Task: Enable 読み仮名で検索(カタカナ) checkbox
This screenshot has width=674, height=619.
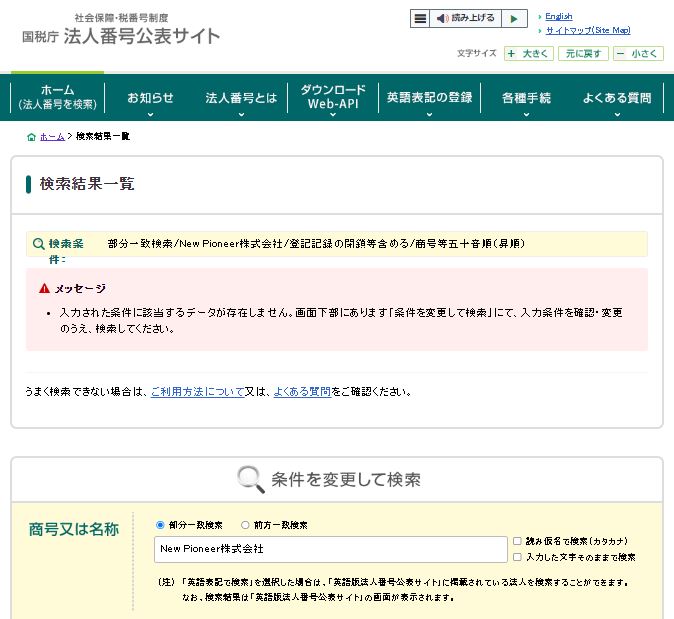Action: tap(518, 541)
